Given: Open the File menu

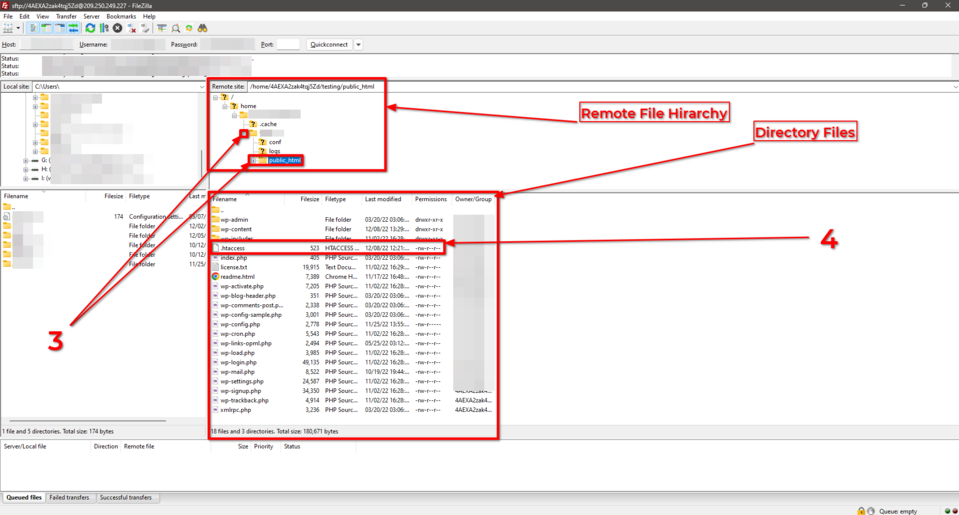Looking at the screenshot, I should click(8, 17).
